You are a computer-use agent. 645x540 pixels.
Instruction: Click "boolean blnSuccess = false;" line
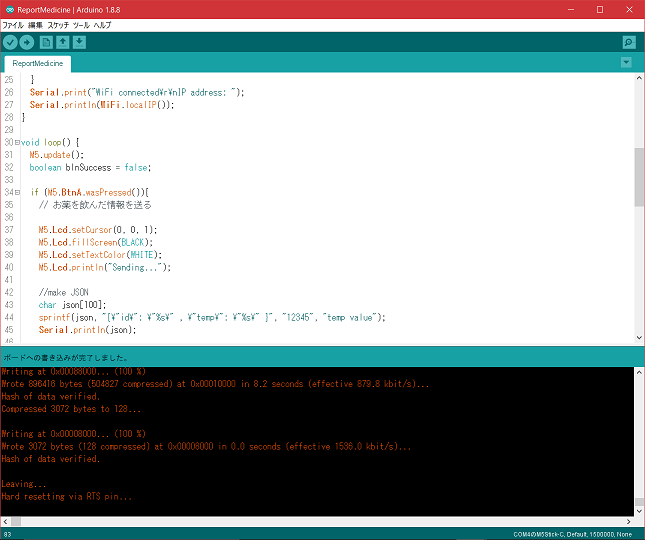click(x=90, y=167)
